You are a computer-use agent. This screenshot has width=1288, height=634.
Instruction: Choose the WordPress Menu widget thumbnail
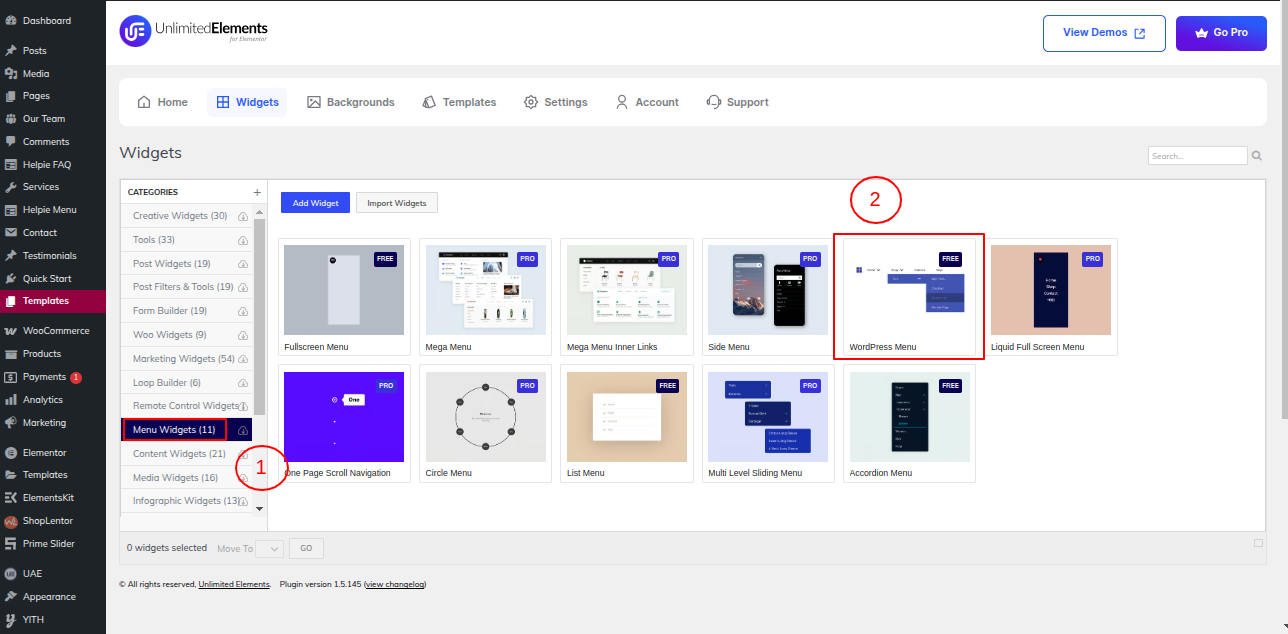(x=909, y=290)
